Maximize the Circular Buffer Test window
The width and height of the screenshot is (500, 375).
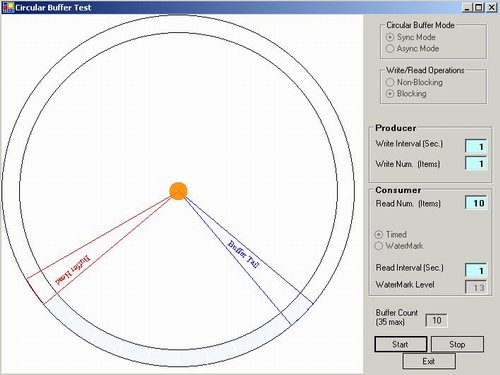(x=479, y=7)
